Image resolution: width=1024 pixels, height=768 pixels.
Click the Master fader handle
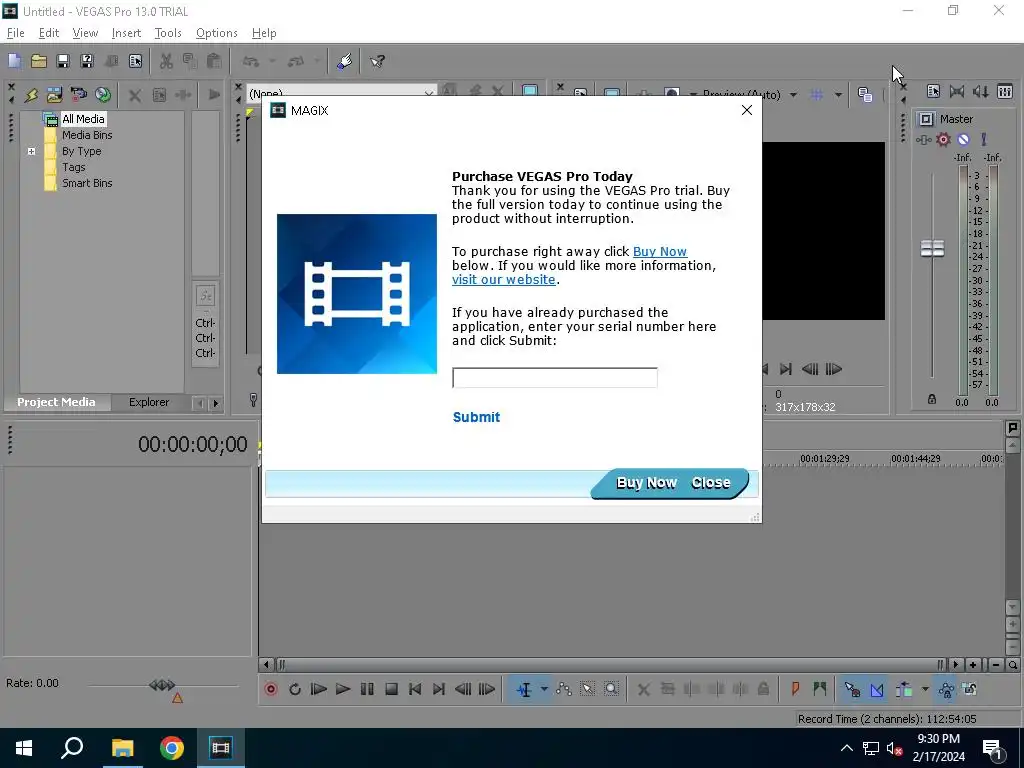[x=932, y=248]
